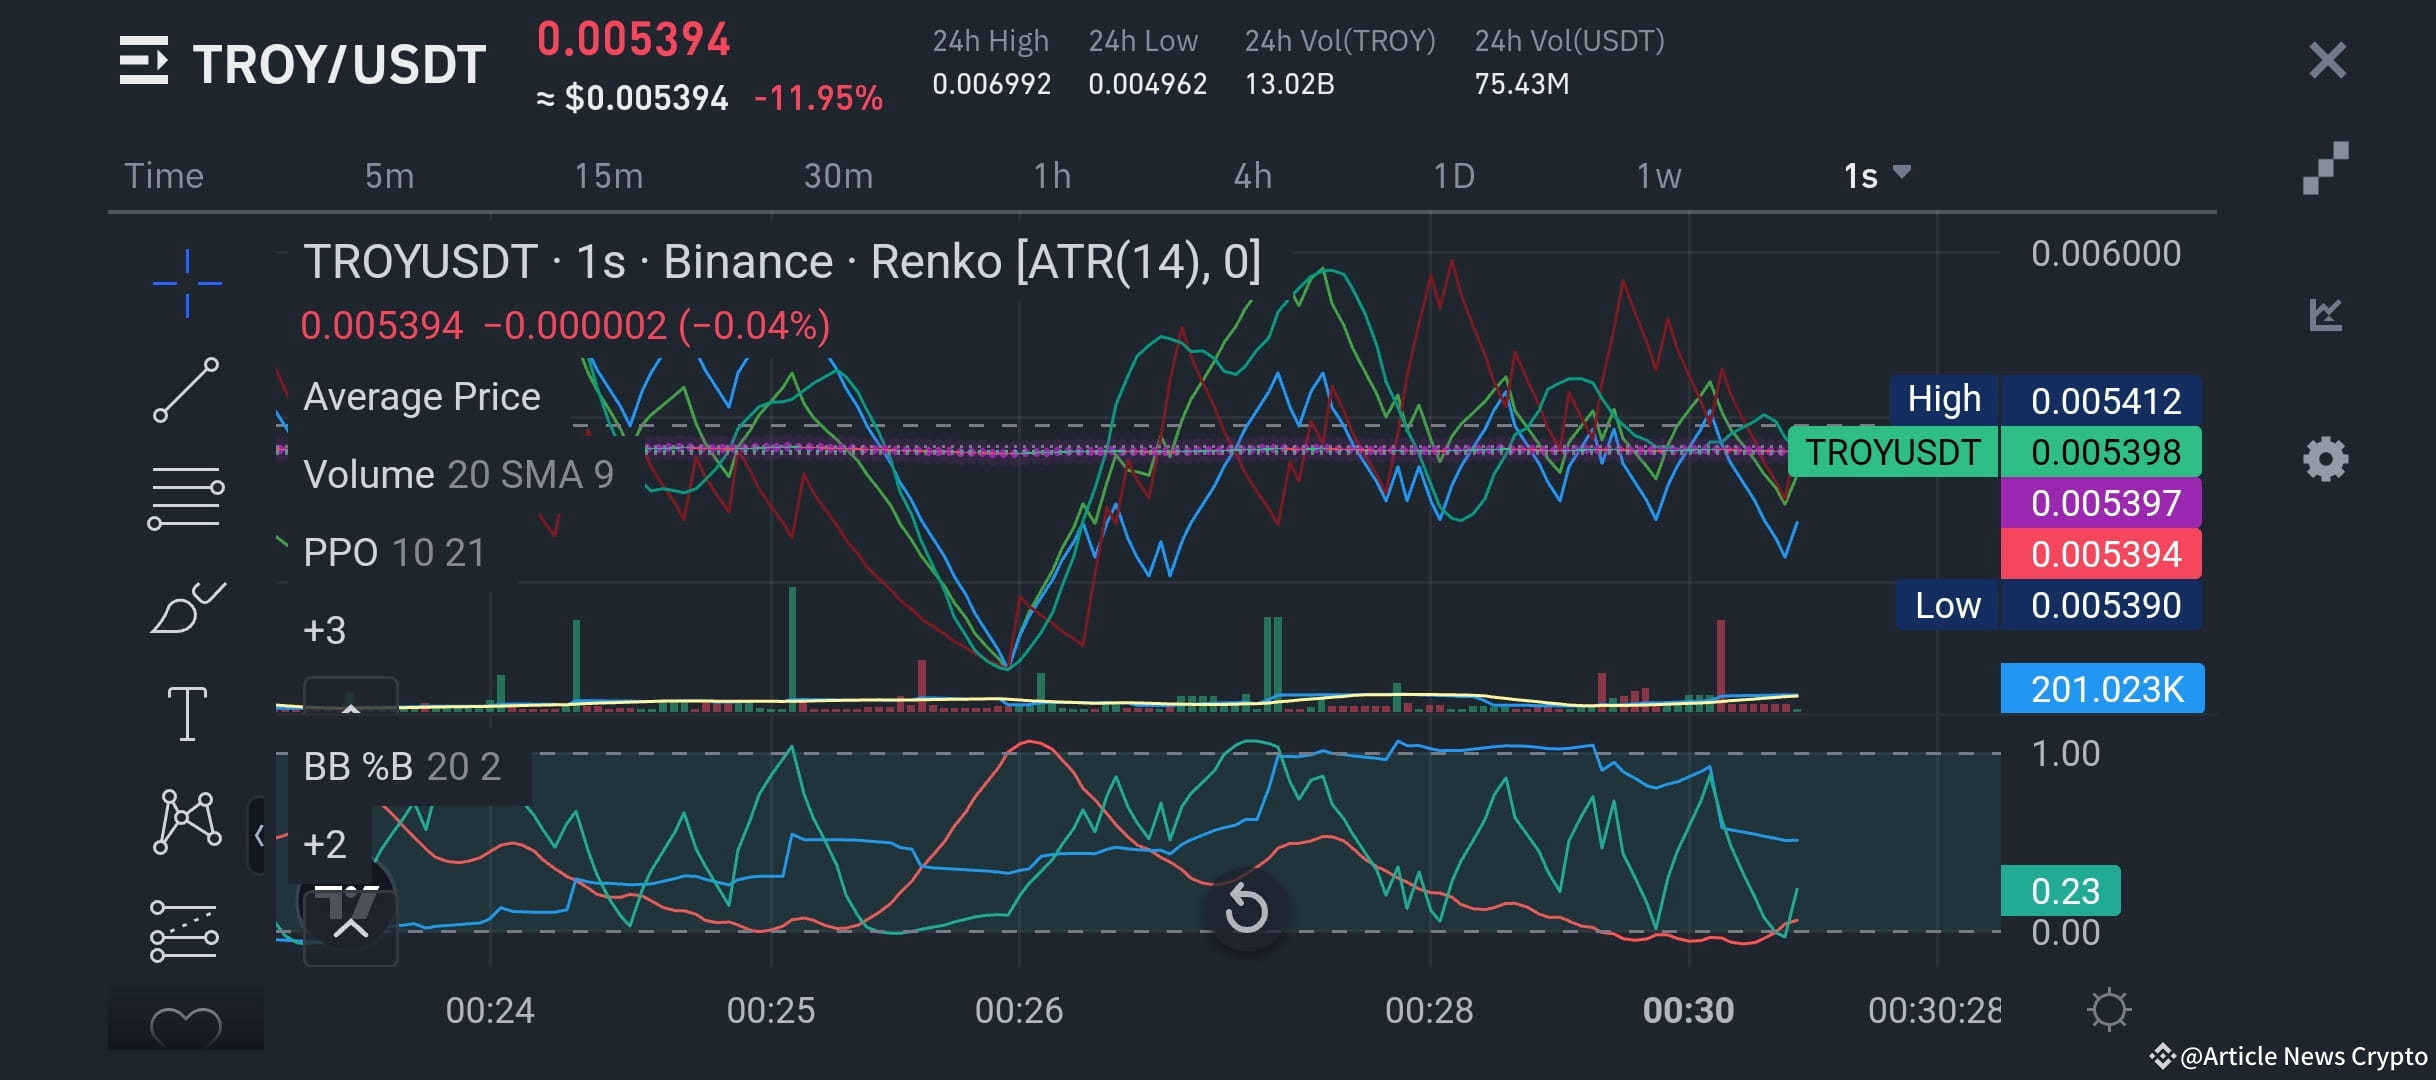Select the crosshair cursor tool

[x=185, y=281]
